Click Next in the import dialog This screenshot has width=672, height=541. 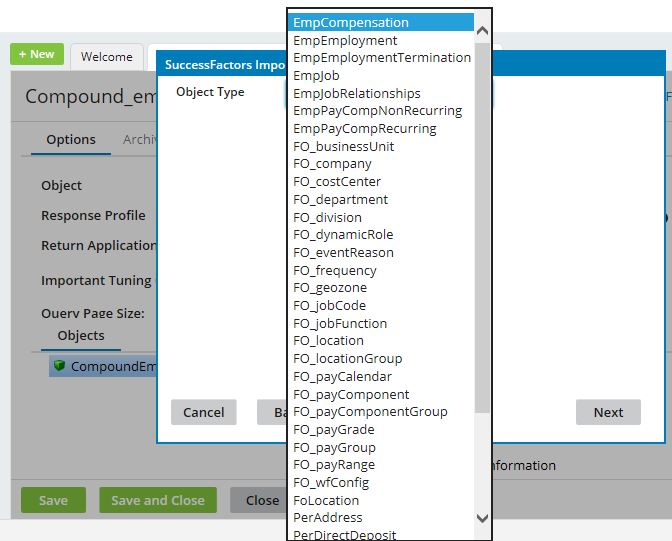click(608, 412)
